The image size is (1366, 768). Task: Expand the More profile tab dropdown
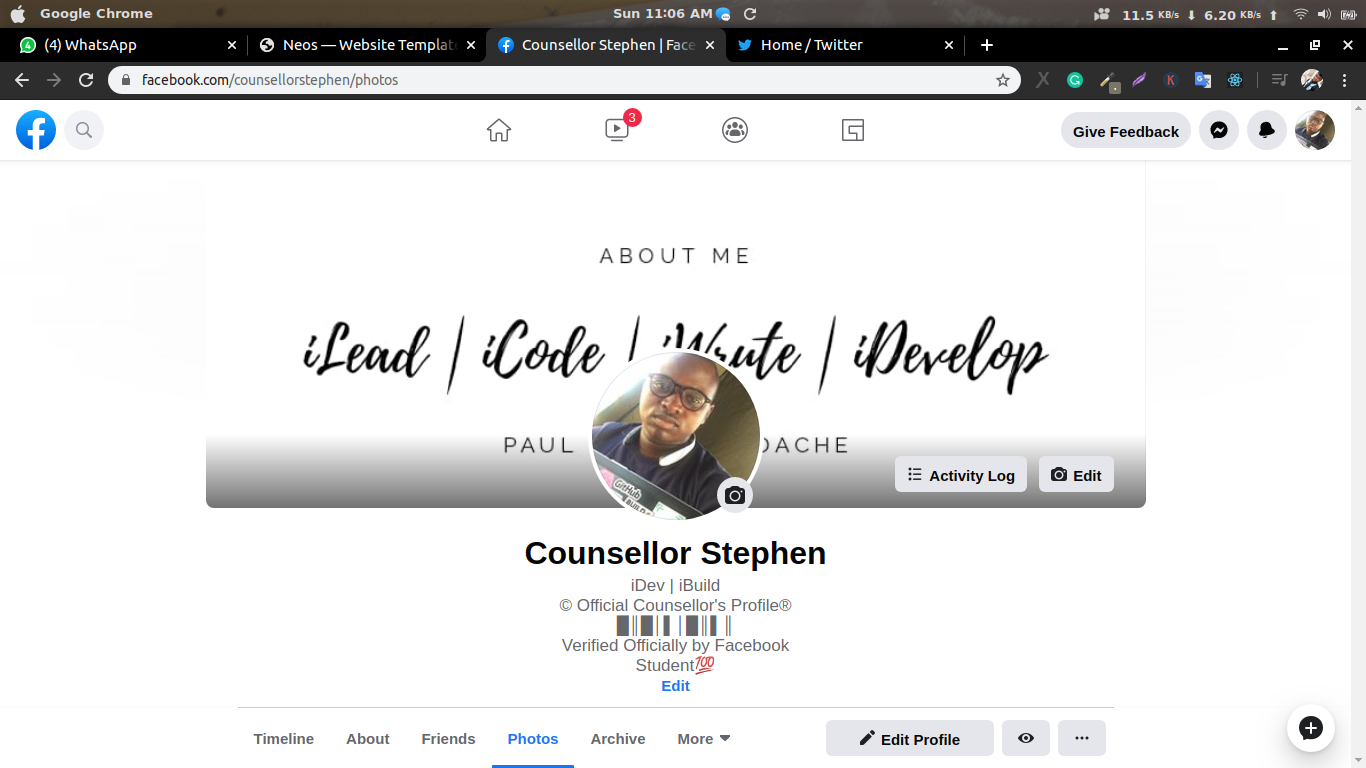(x=704, y=739)
